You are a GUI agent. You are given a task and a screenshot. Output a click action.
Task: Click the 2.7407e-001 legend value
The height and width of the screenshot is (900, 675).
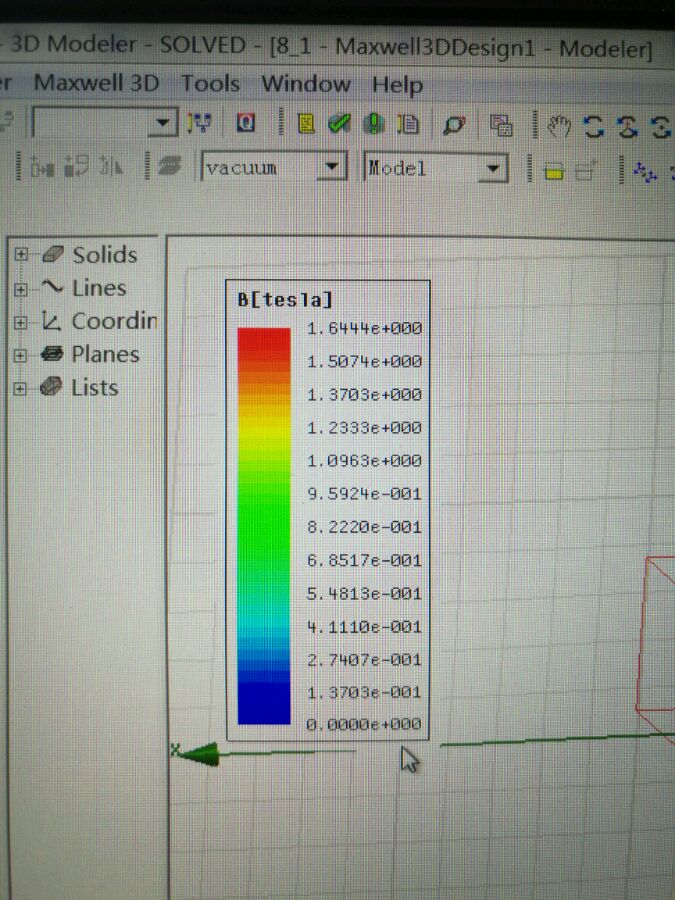[x=364, y=660]
